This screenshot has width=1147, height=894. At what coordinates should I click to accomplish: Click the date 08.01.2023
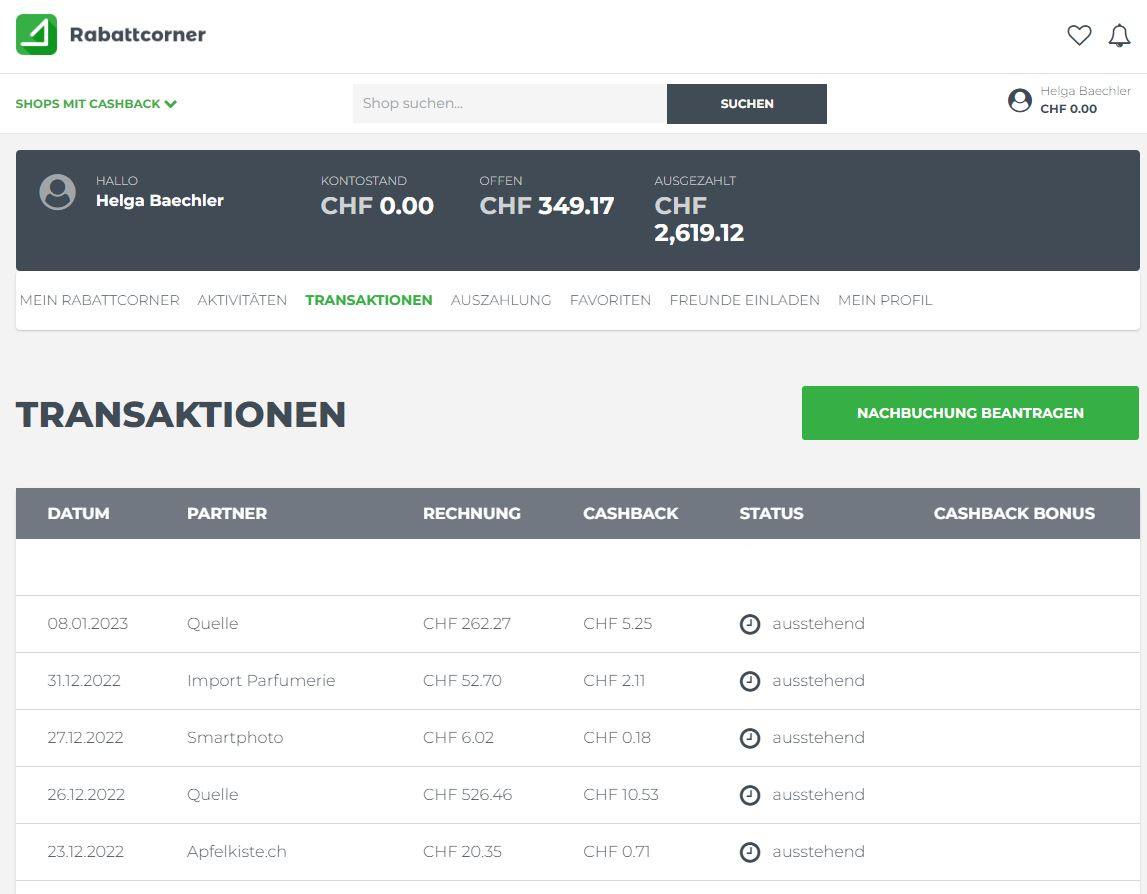(88, 624)
